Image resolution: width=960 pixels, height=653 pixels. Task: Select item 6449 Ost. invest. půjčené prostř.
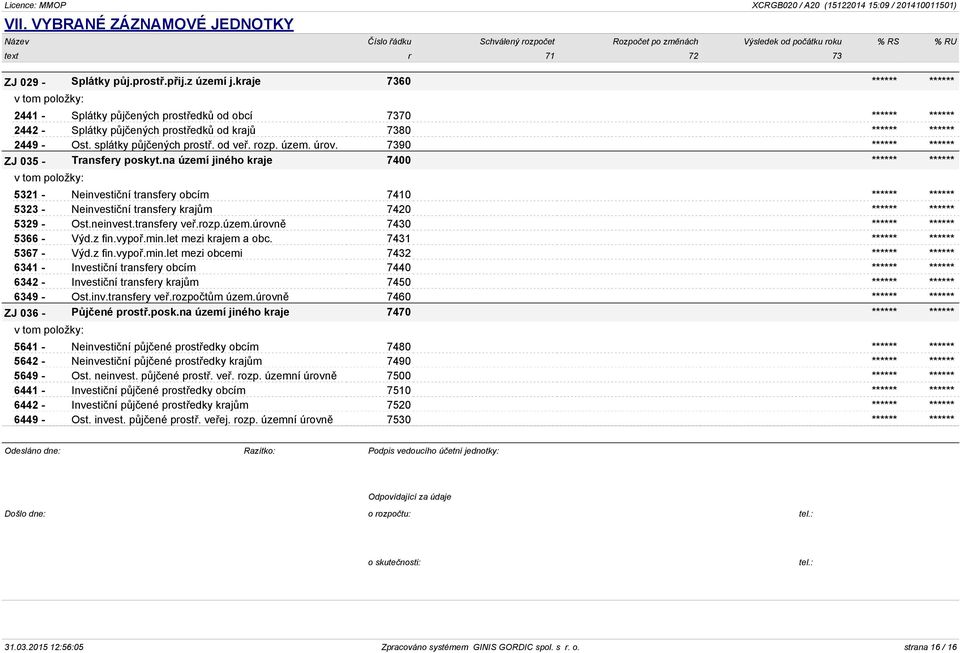click(480, 420)
